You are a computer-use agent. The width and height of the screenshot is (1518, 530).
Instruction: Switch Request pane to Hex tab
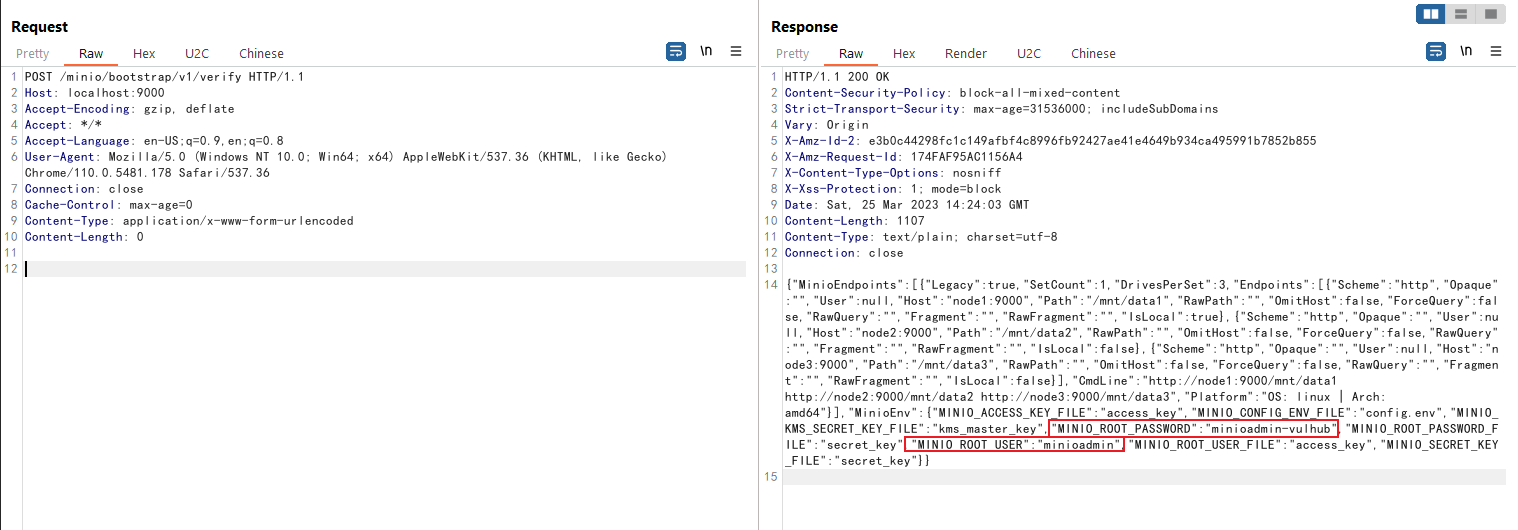[144, 54]
